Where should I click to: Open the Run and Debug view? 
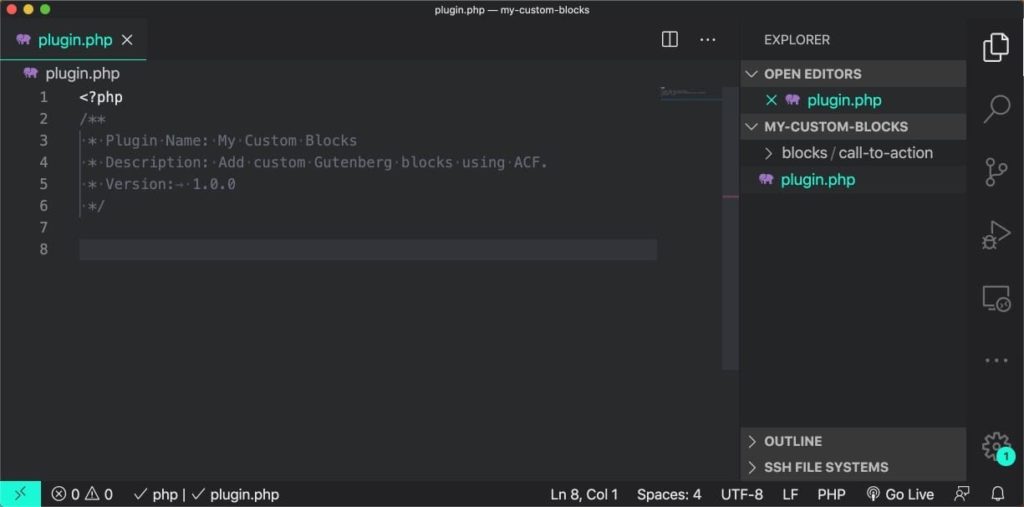(996, 235)
